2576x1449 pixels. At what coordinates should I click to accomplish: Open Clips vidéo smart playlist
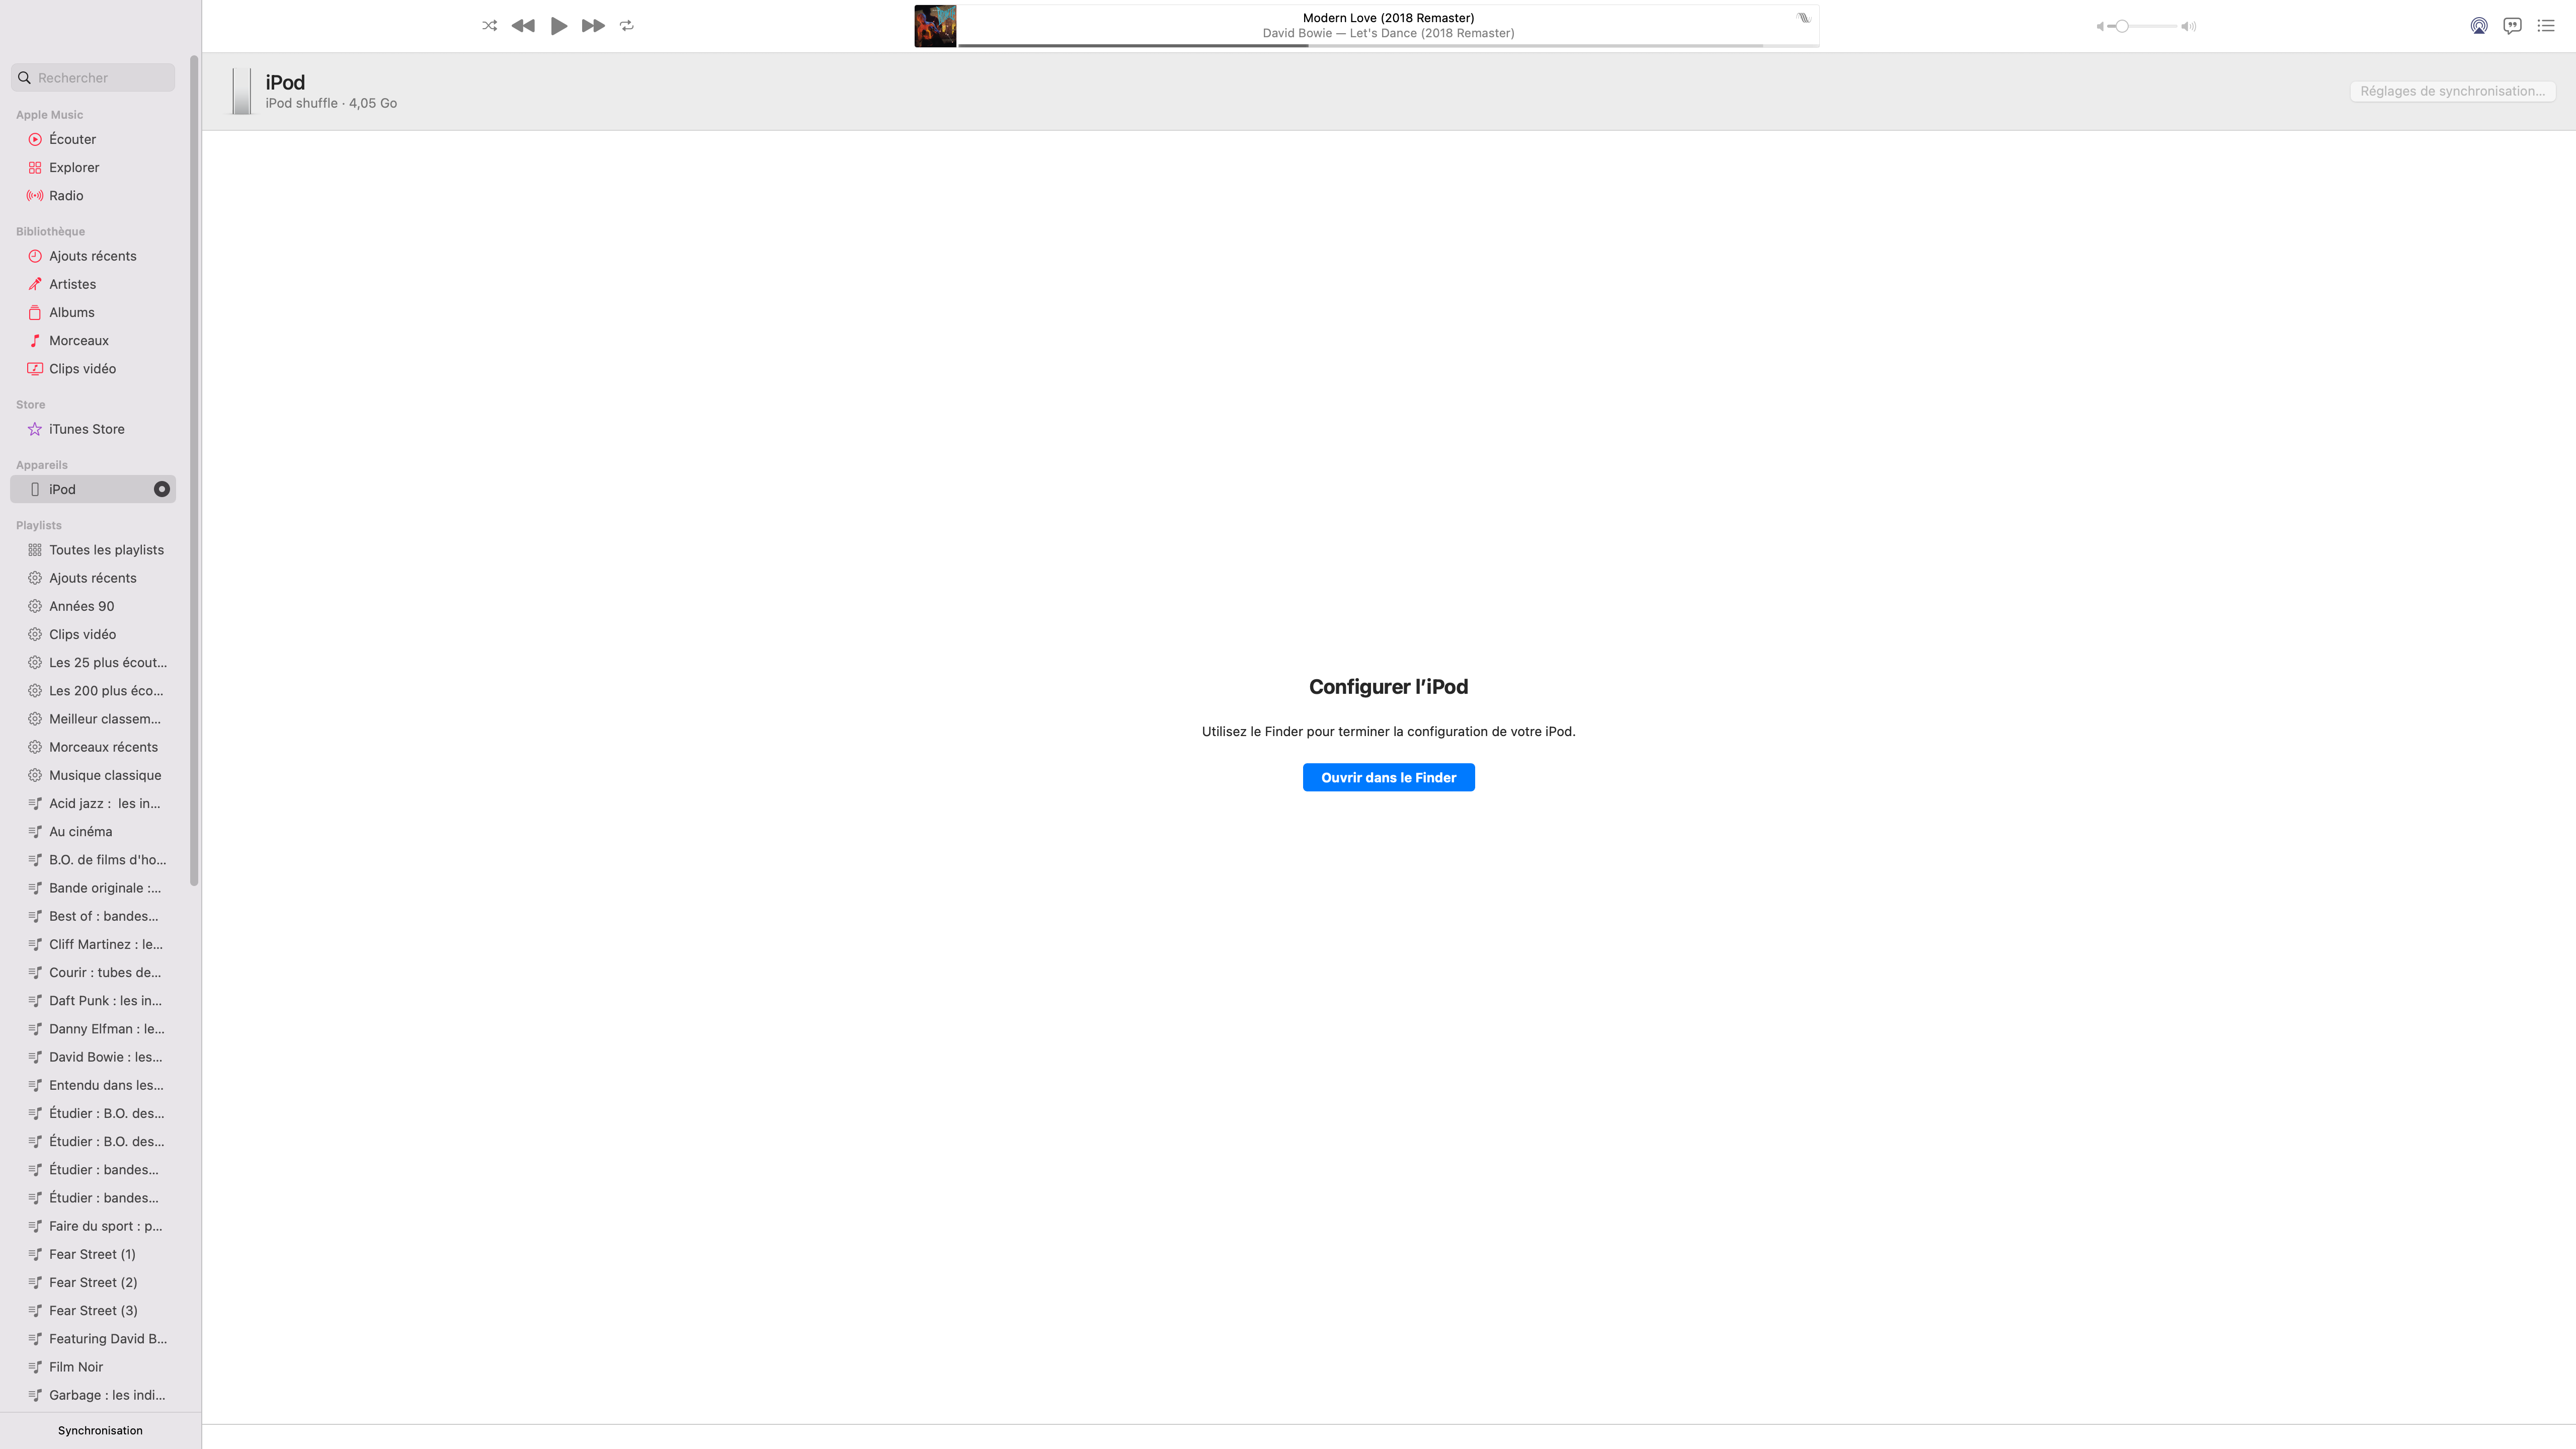point(93,634)
